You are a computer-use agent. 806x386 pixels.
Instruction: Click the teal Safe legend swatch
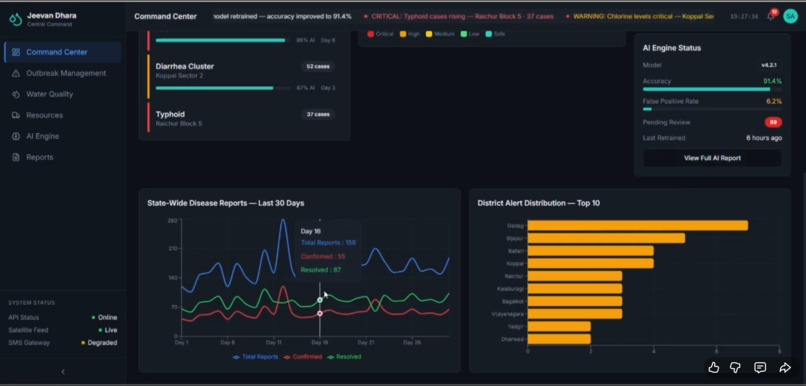[x=488, y=34]
